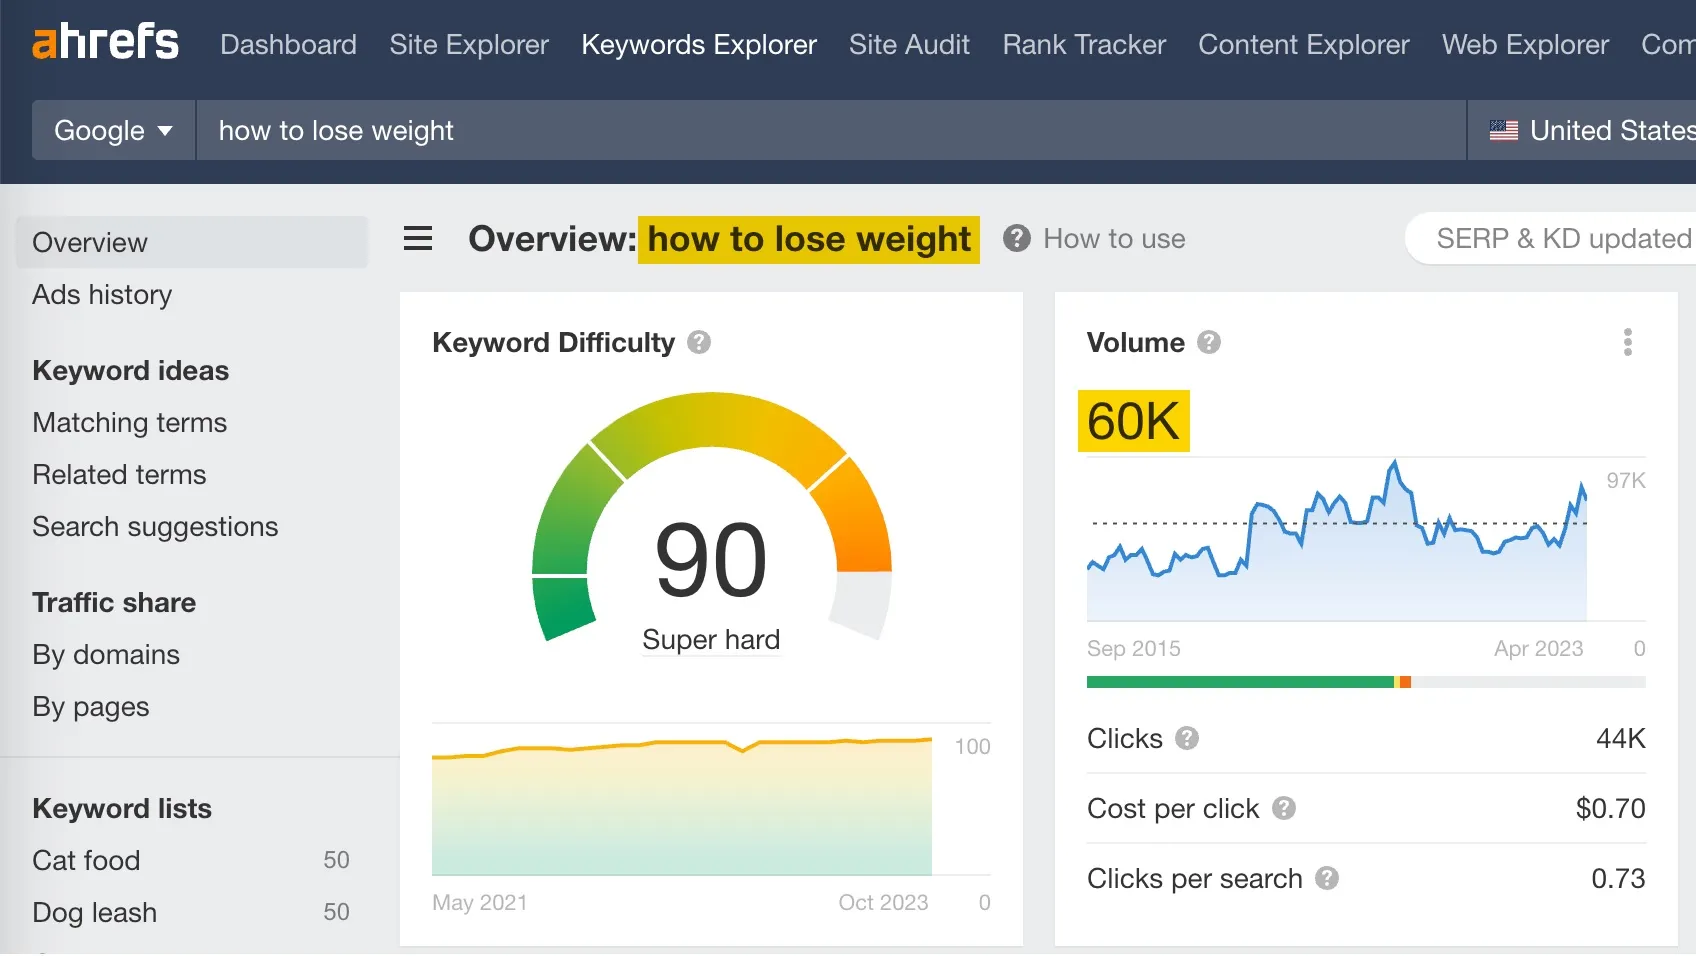Click the Cost per click help icon
This screenshot has width=1696, height=956.
(x=1284, y=809)
